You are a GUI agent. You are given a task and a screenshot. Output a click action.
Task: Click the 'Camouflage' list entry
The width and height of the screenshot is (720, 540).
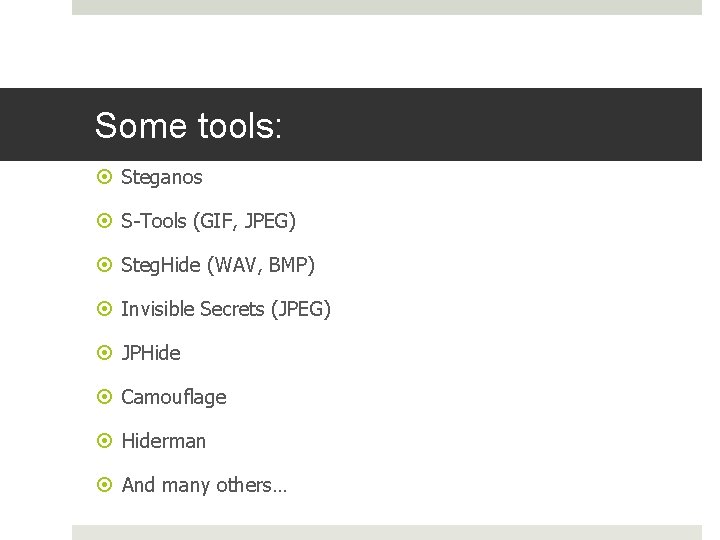click(174, 398)
